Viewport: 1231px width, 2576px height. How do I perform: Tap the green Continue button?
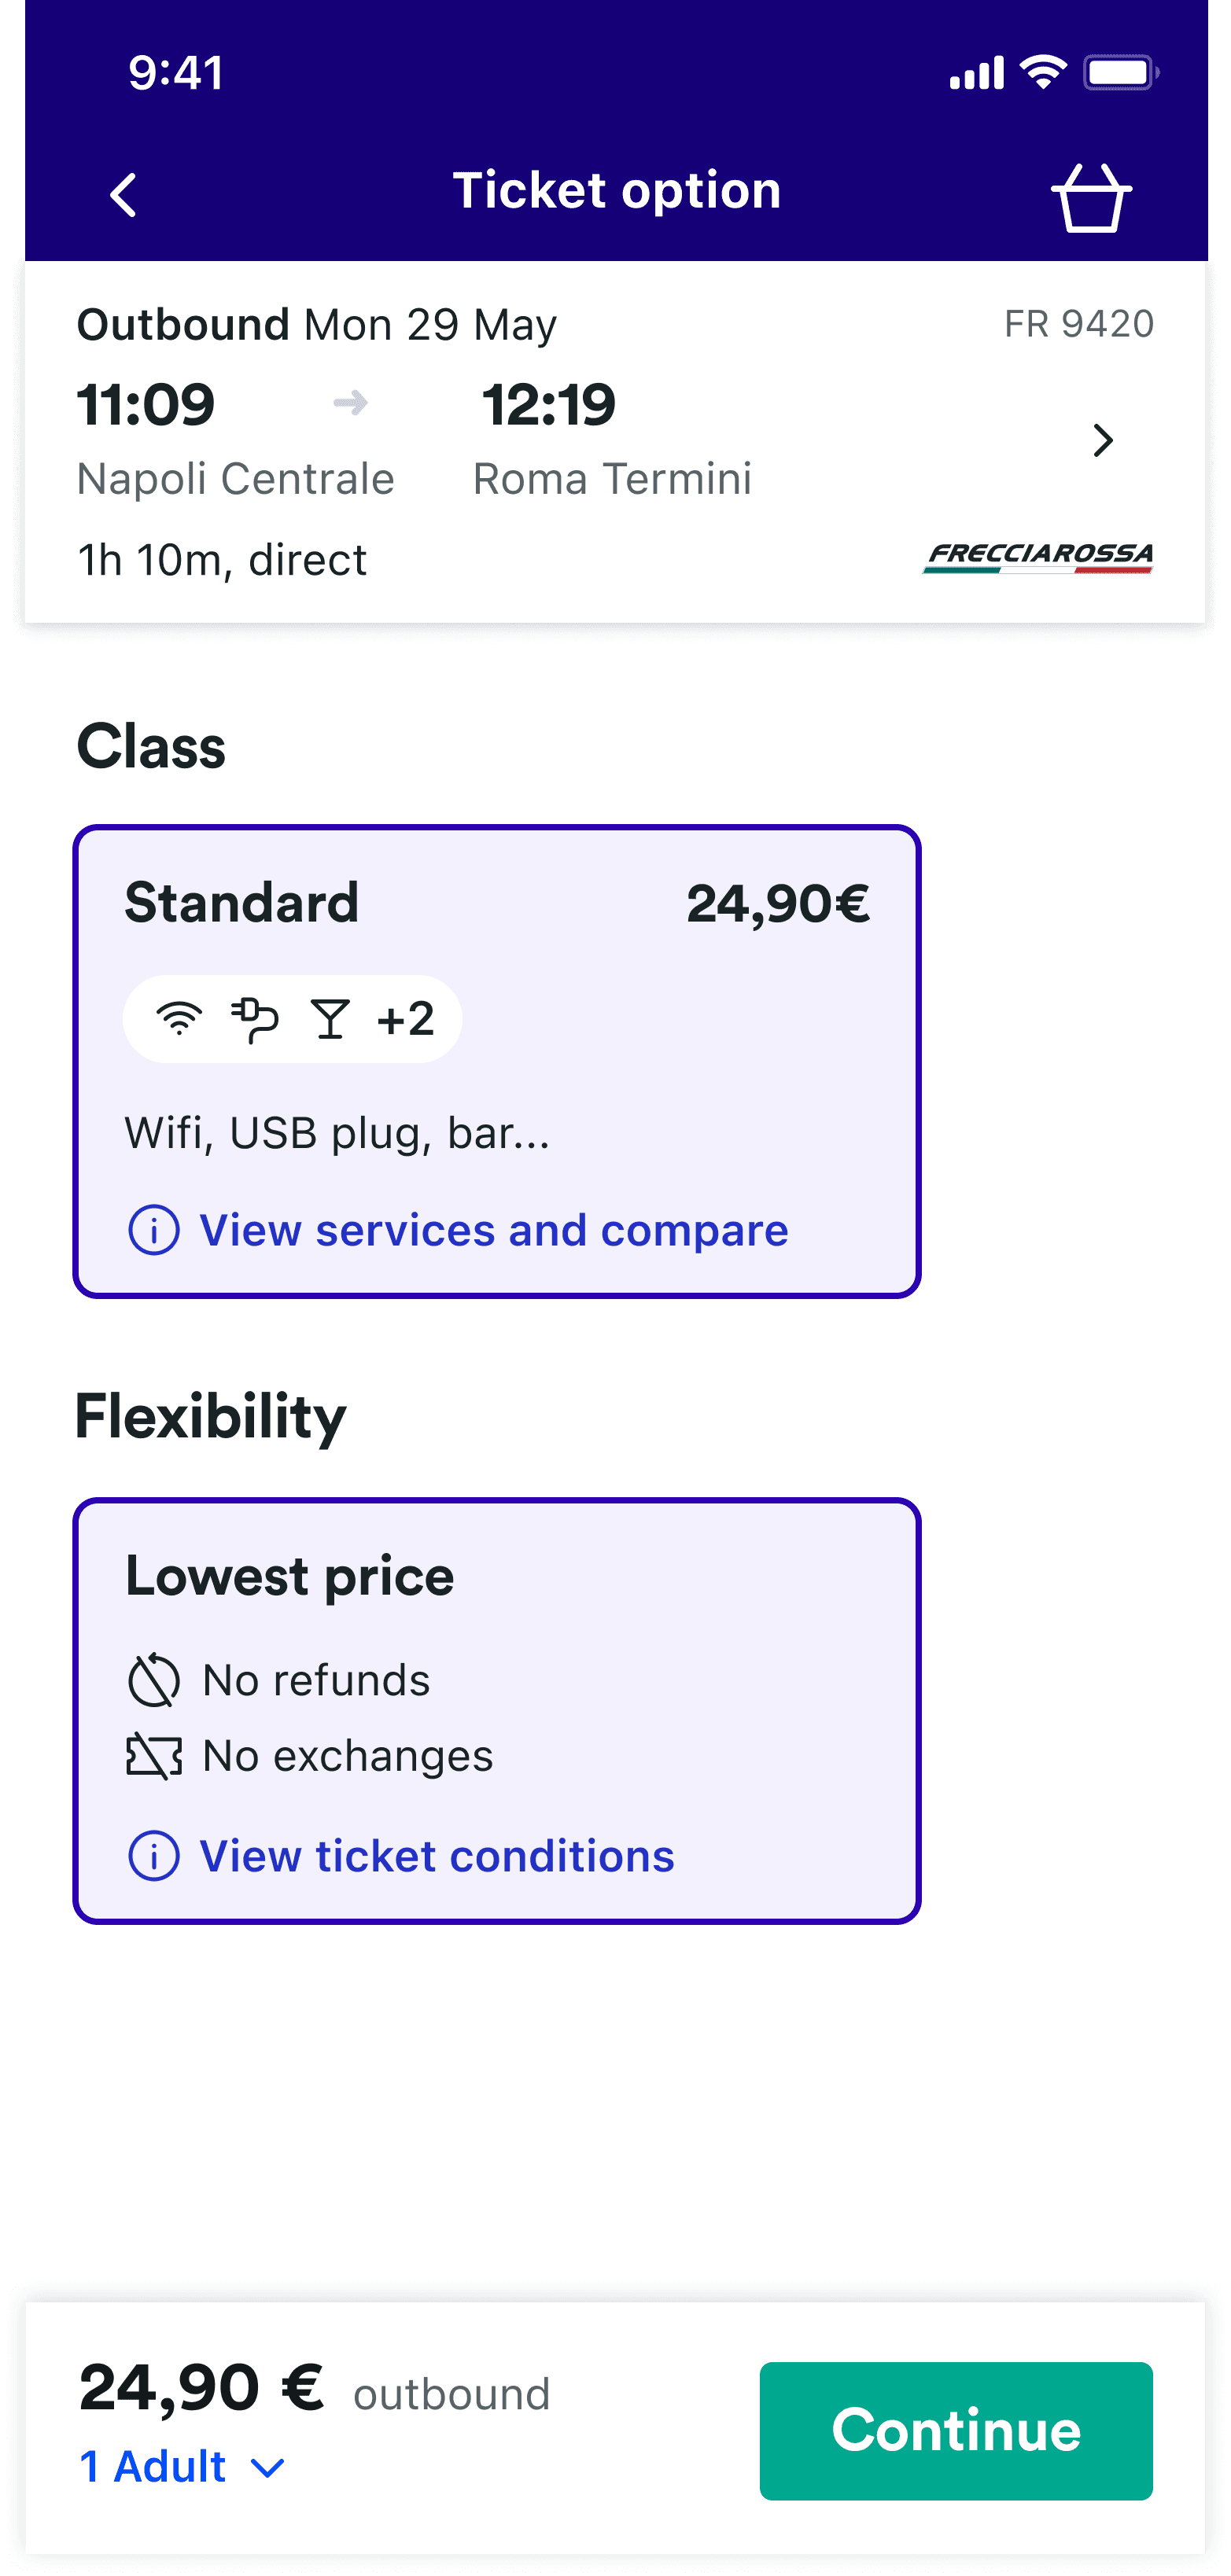(956, 2431)
